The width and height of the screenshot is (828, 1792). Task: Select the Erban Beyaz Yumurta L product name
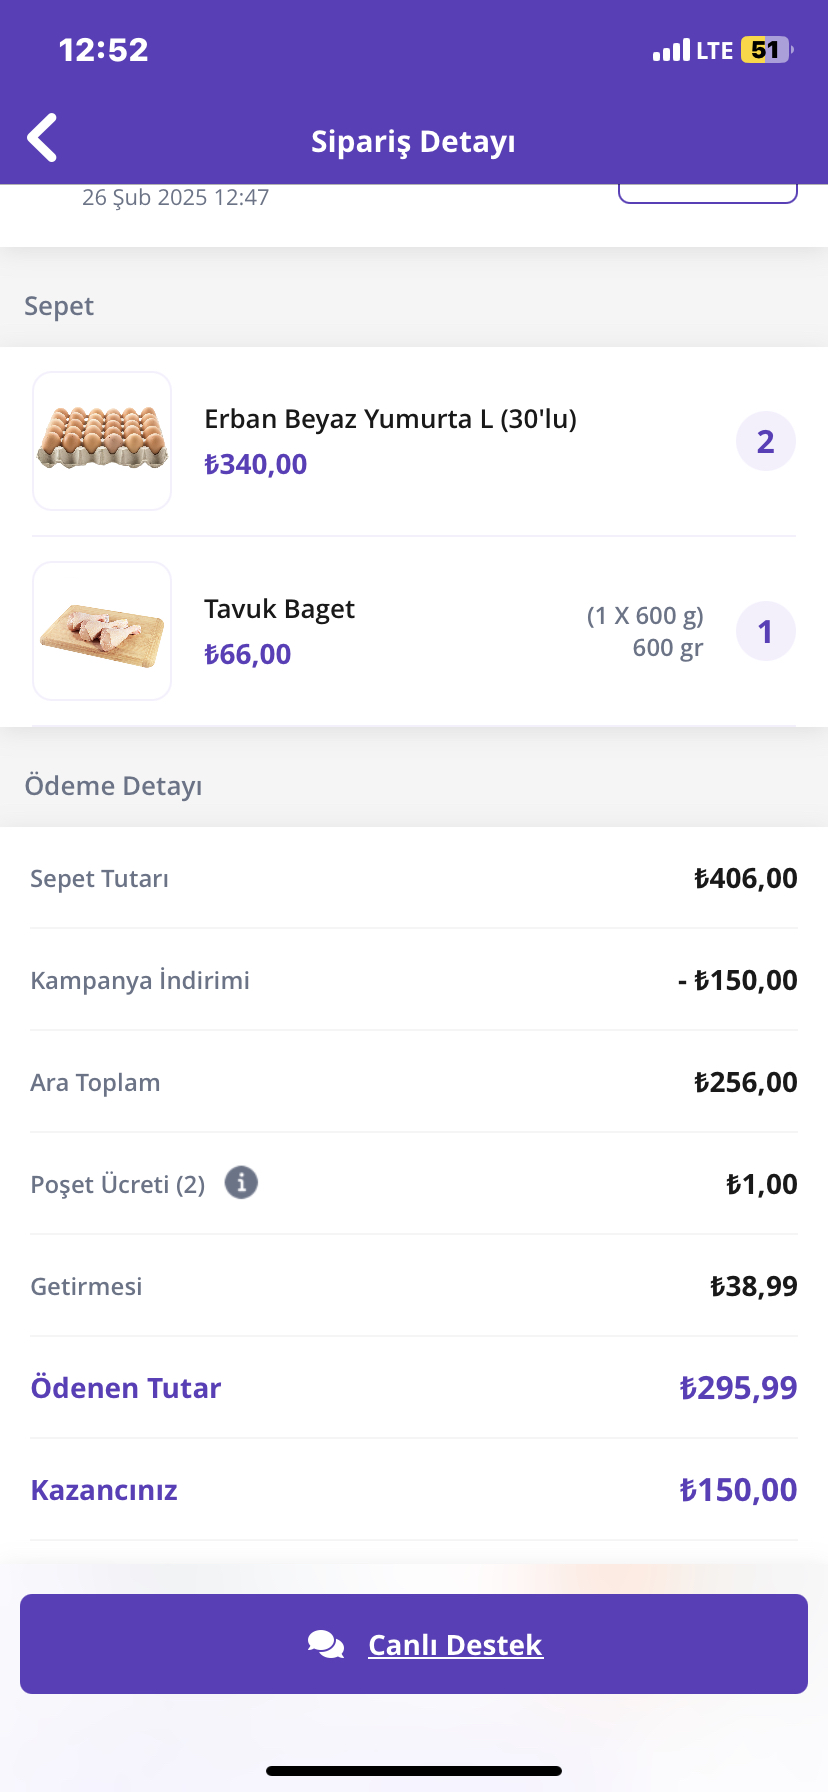[x=391, y=418]
